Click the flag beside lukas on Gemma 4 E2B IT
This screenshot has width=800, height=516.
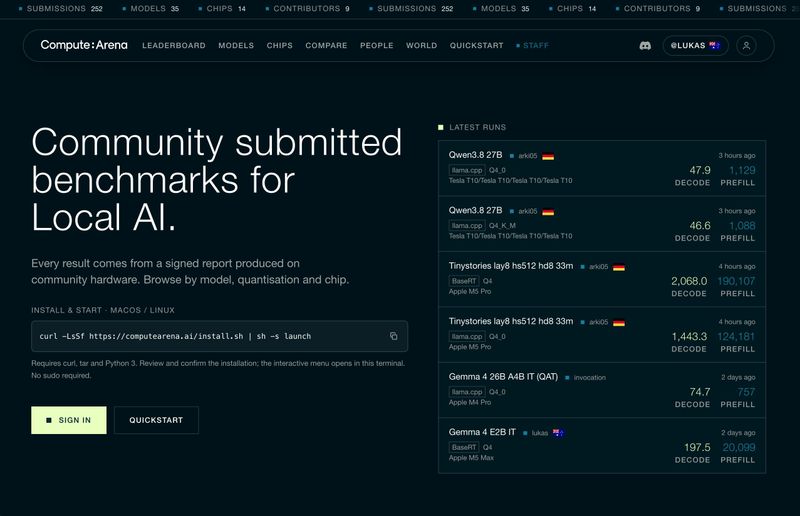(558, 433)
